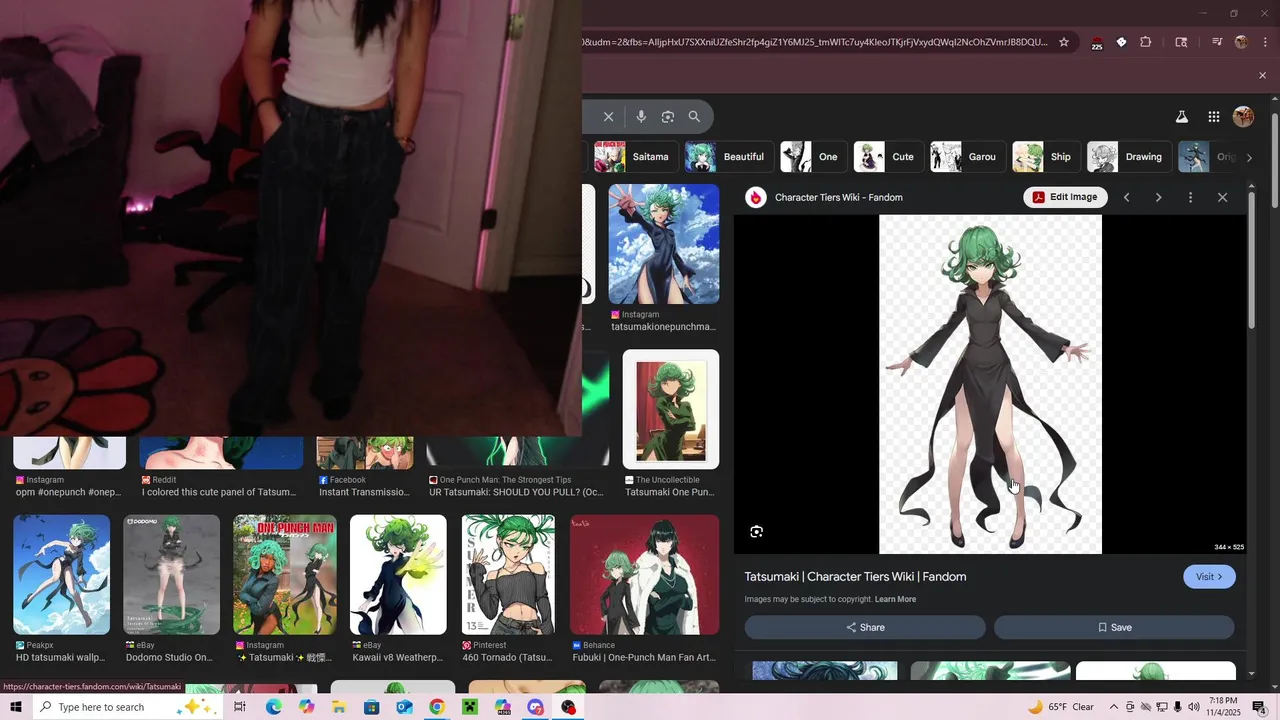This screenshot has width=1280, height=720.
Task: Clear the Google search box text
Action: point(608,116)
